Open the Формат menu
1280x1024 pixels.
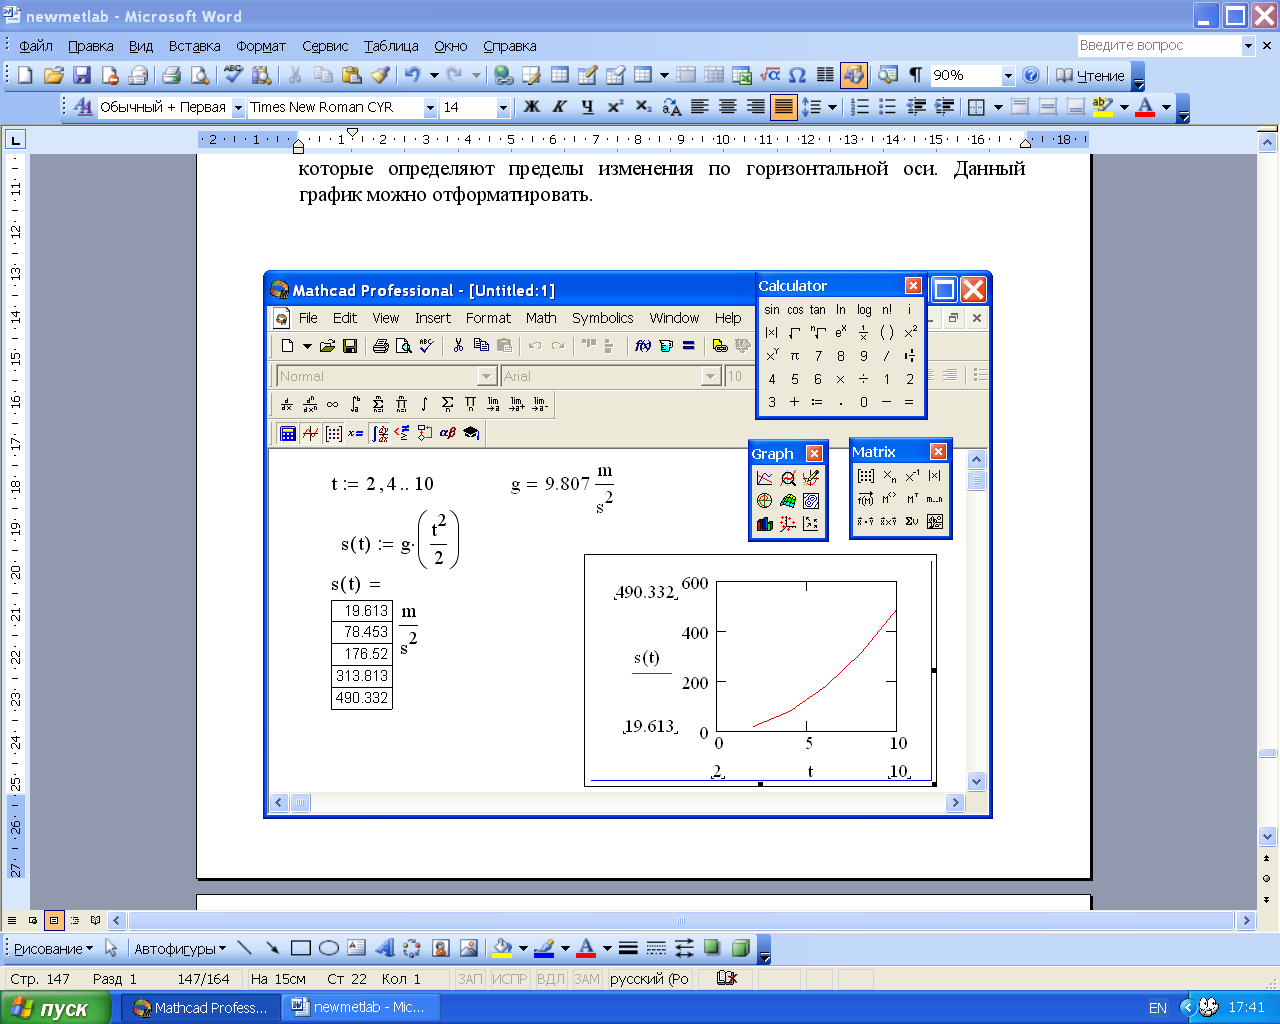coord(261,46)
